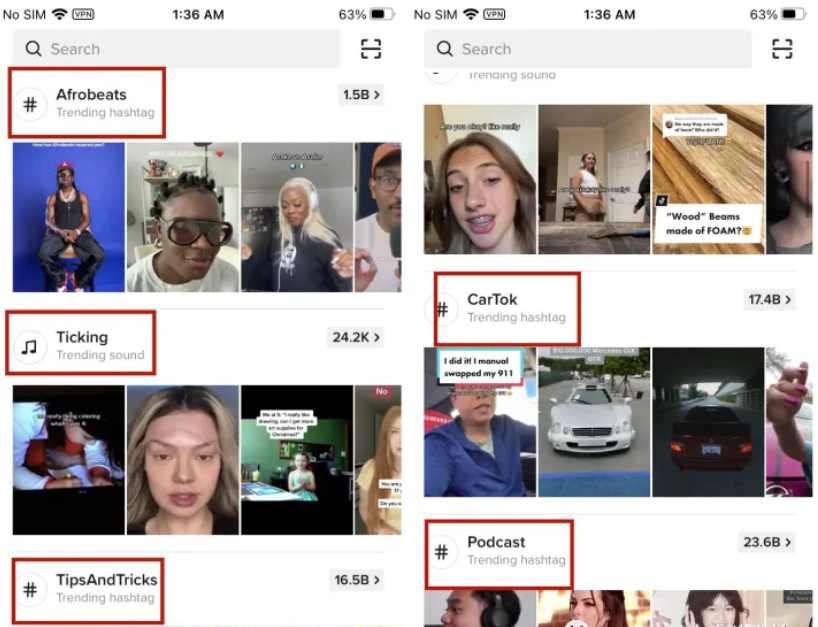
Task: Tap the hashtag icon beside TipsAndTricks
Action: [x=31, y=589]
